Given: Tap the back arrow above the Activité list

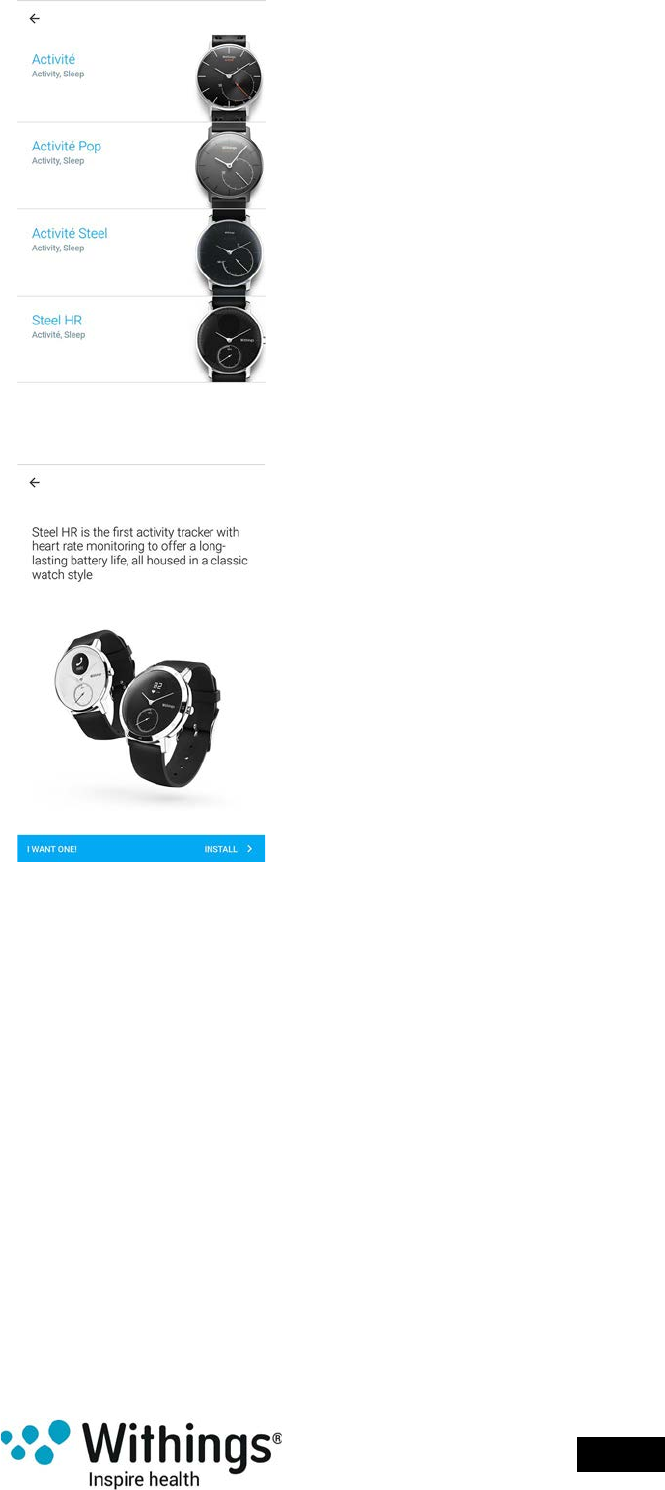Looking at the screenshot, I should click(35, 19).
